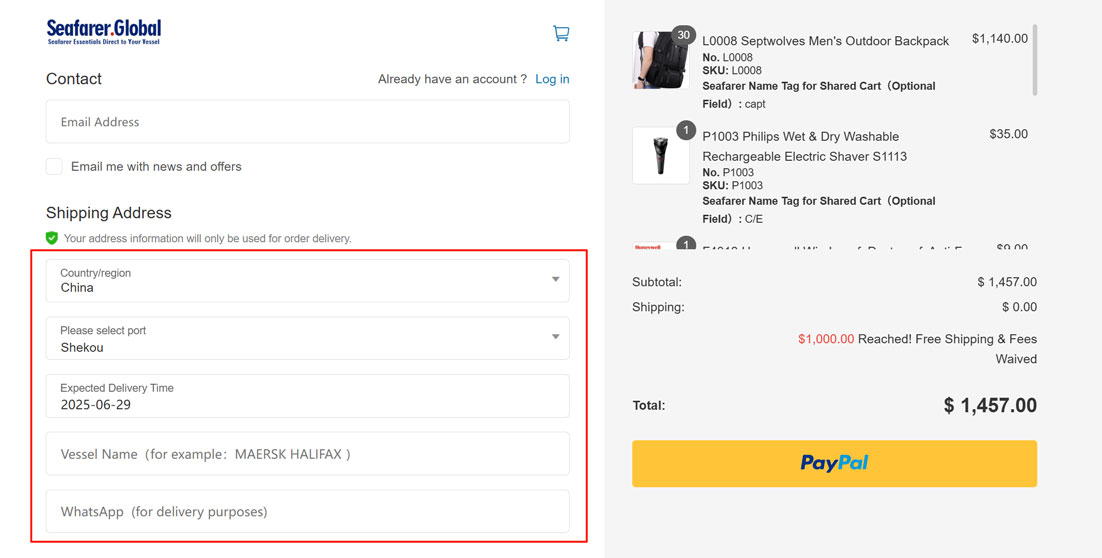Open the Philips shaver product image

[660, 157]
